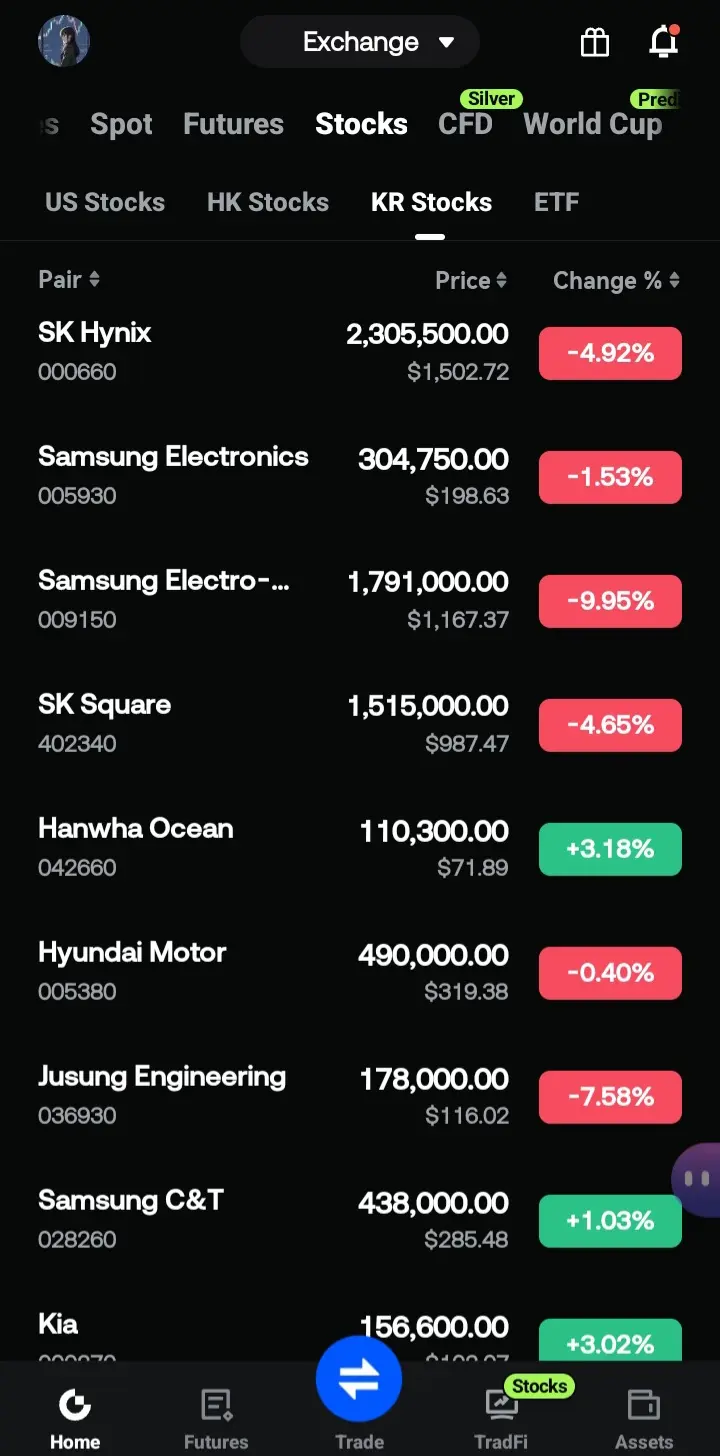Sort the list by Change %
Screen dimensions: 720x1456
click(x=616, y=281)
